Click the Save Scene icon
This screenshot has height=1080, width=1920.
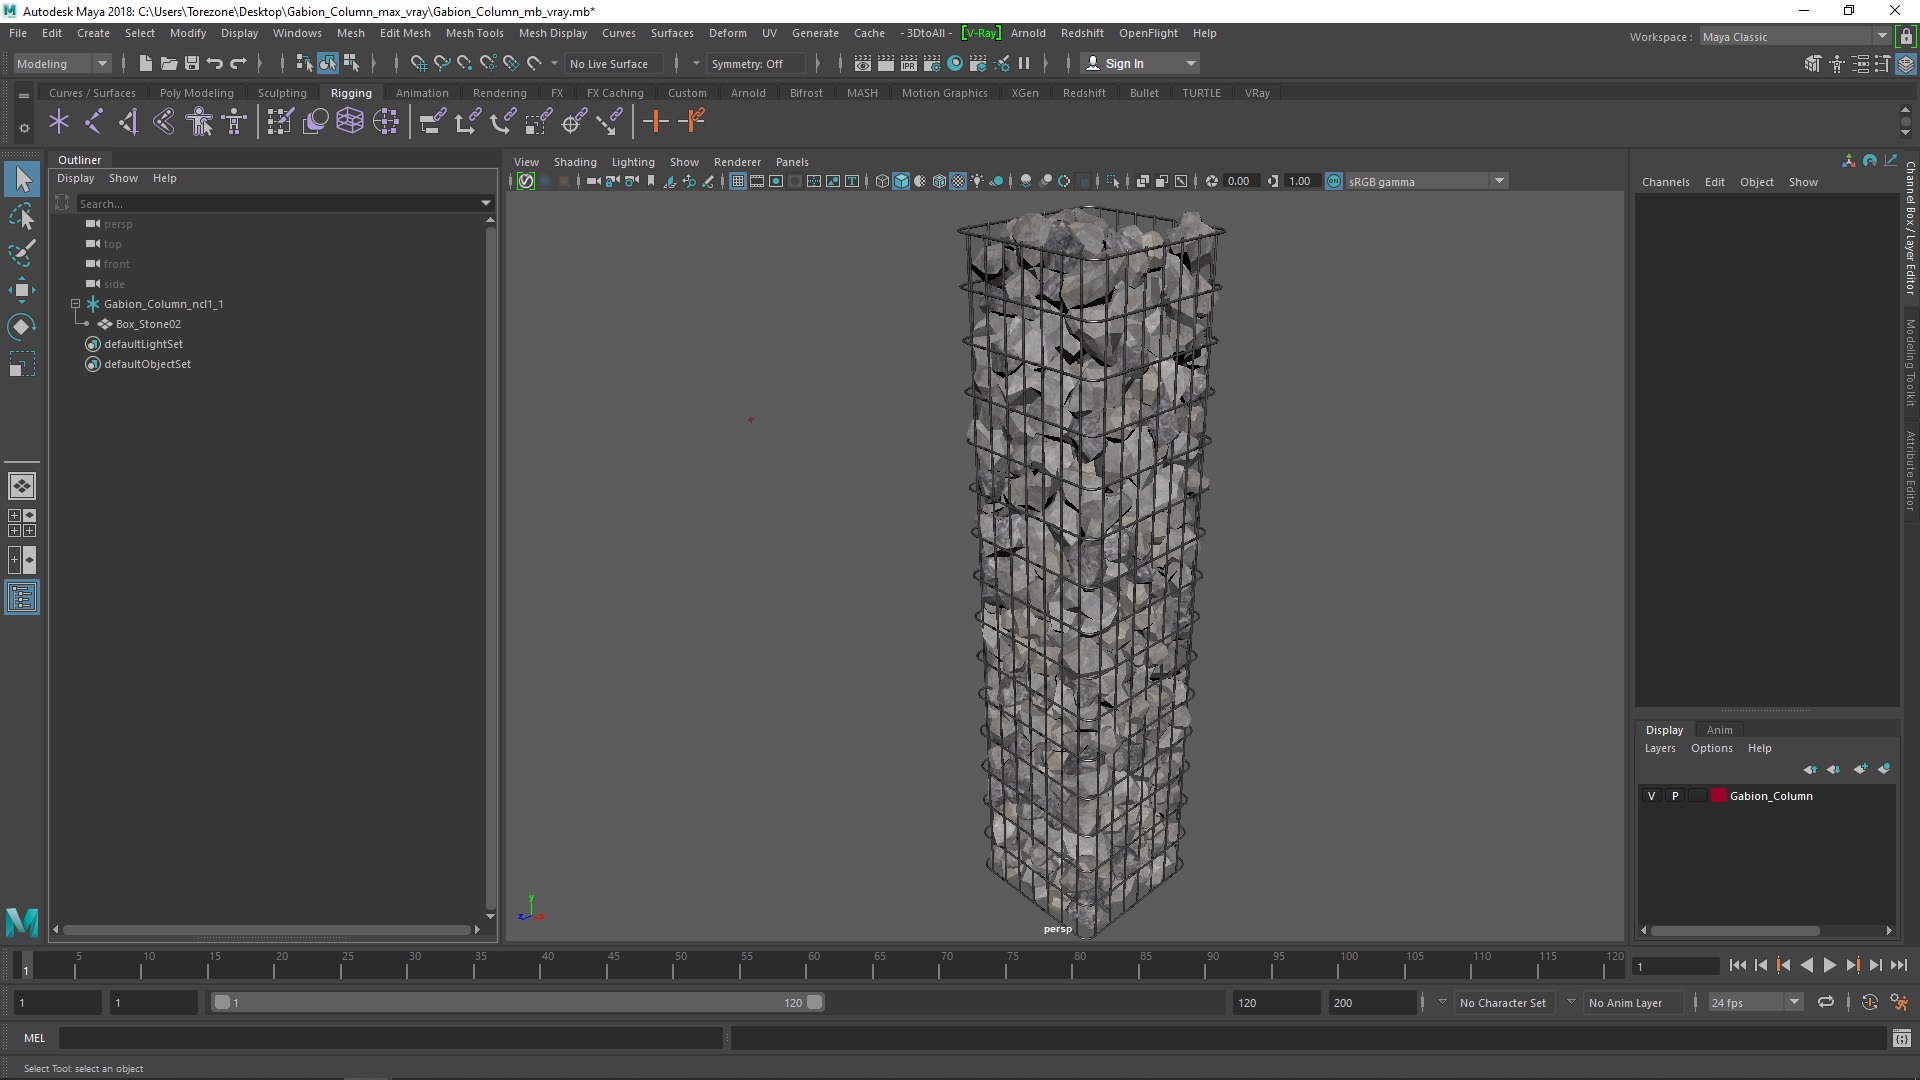point(192,63)
